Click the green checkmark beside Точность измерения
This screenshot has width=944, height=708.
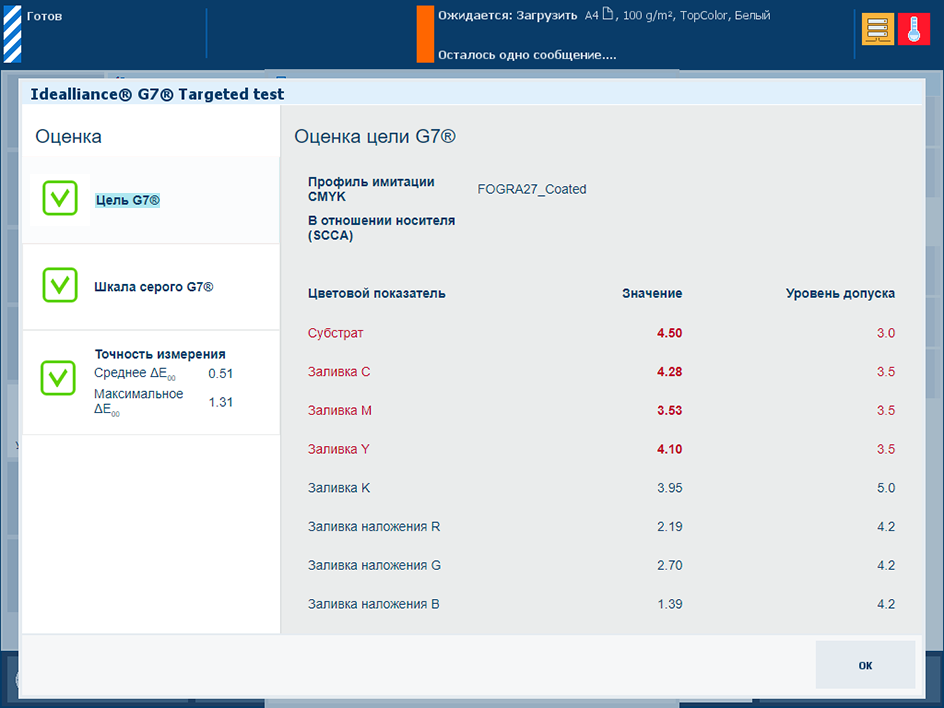58,378
